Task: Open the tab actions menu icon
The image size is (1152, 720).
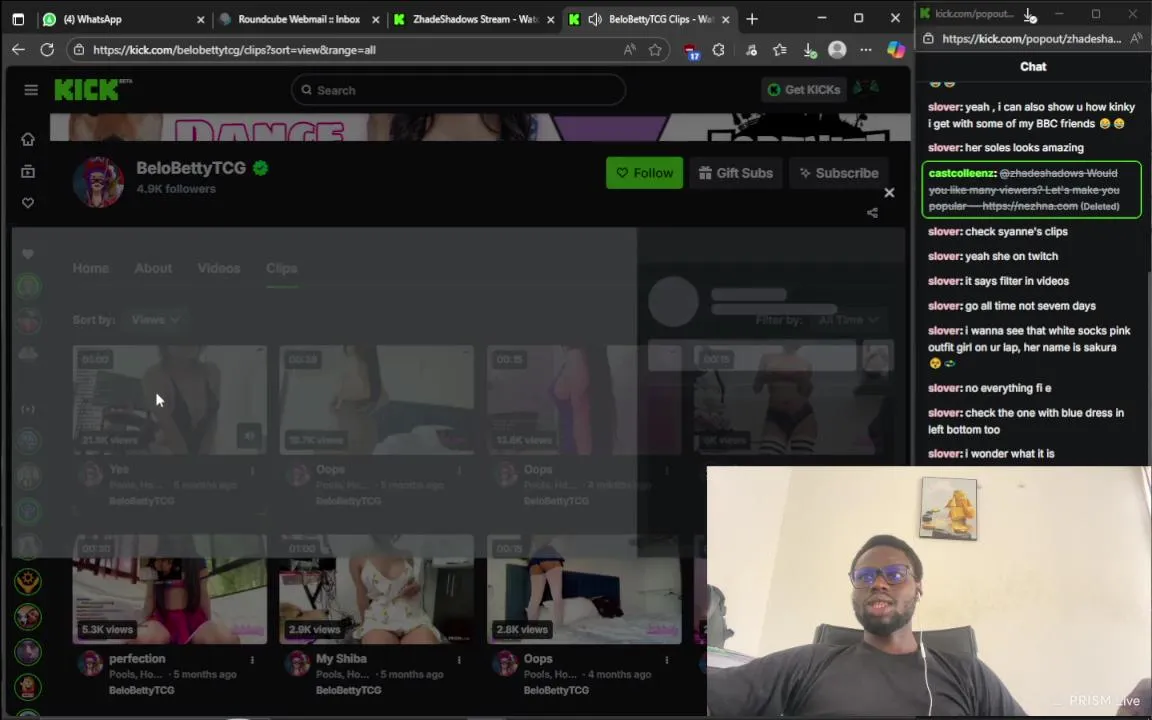Action: click(x=18, y=19)
